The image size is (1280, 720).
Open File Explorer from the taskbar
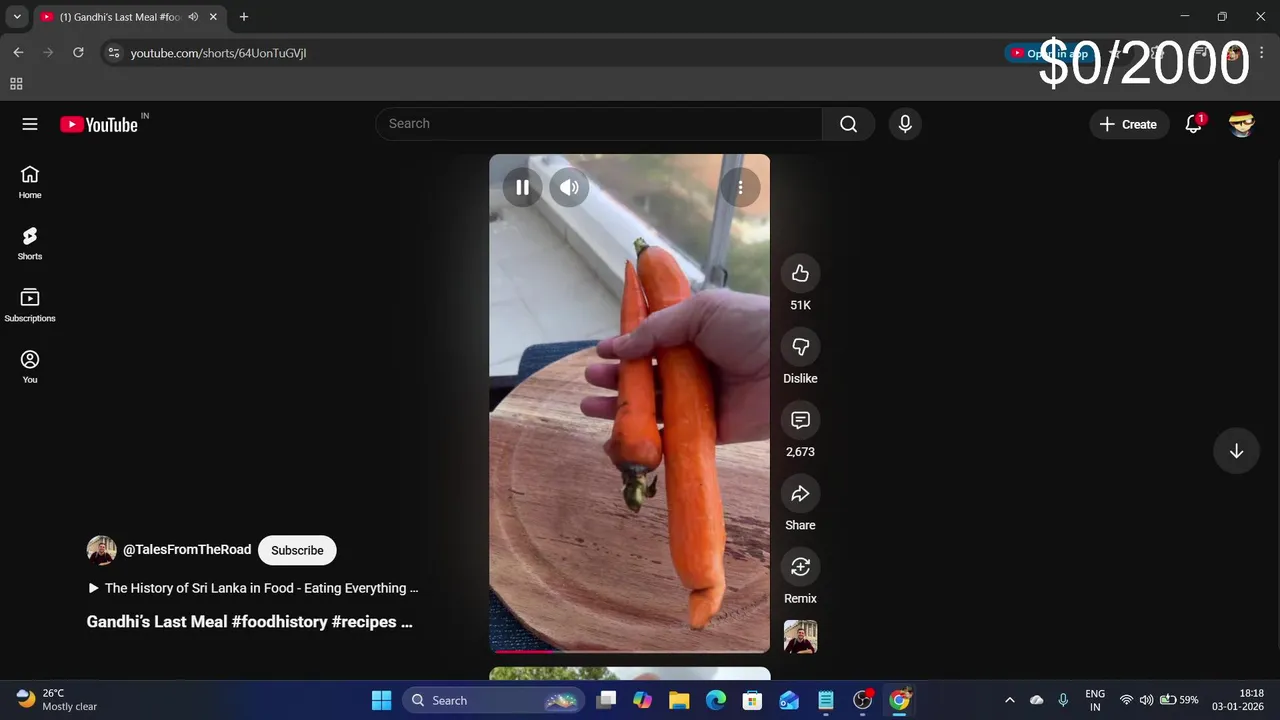679,700
